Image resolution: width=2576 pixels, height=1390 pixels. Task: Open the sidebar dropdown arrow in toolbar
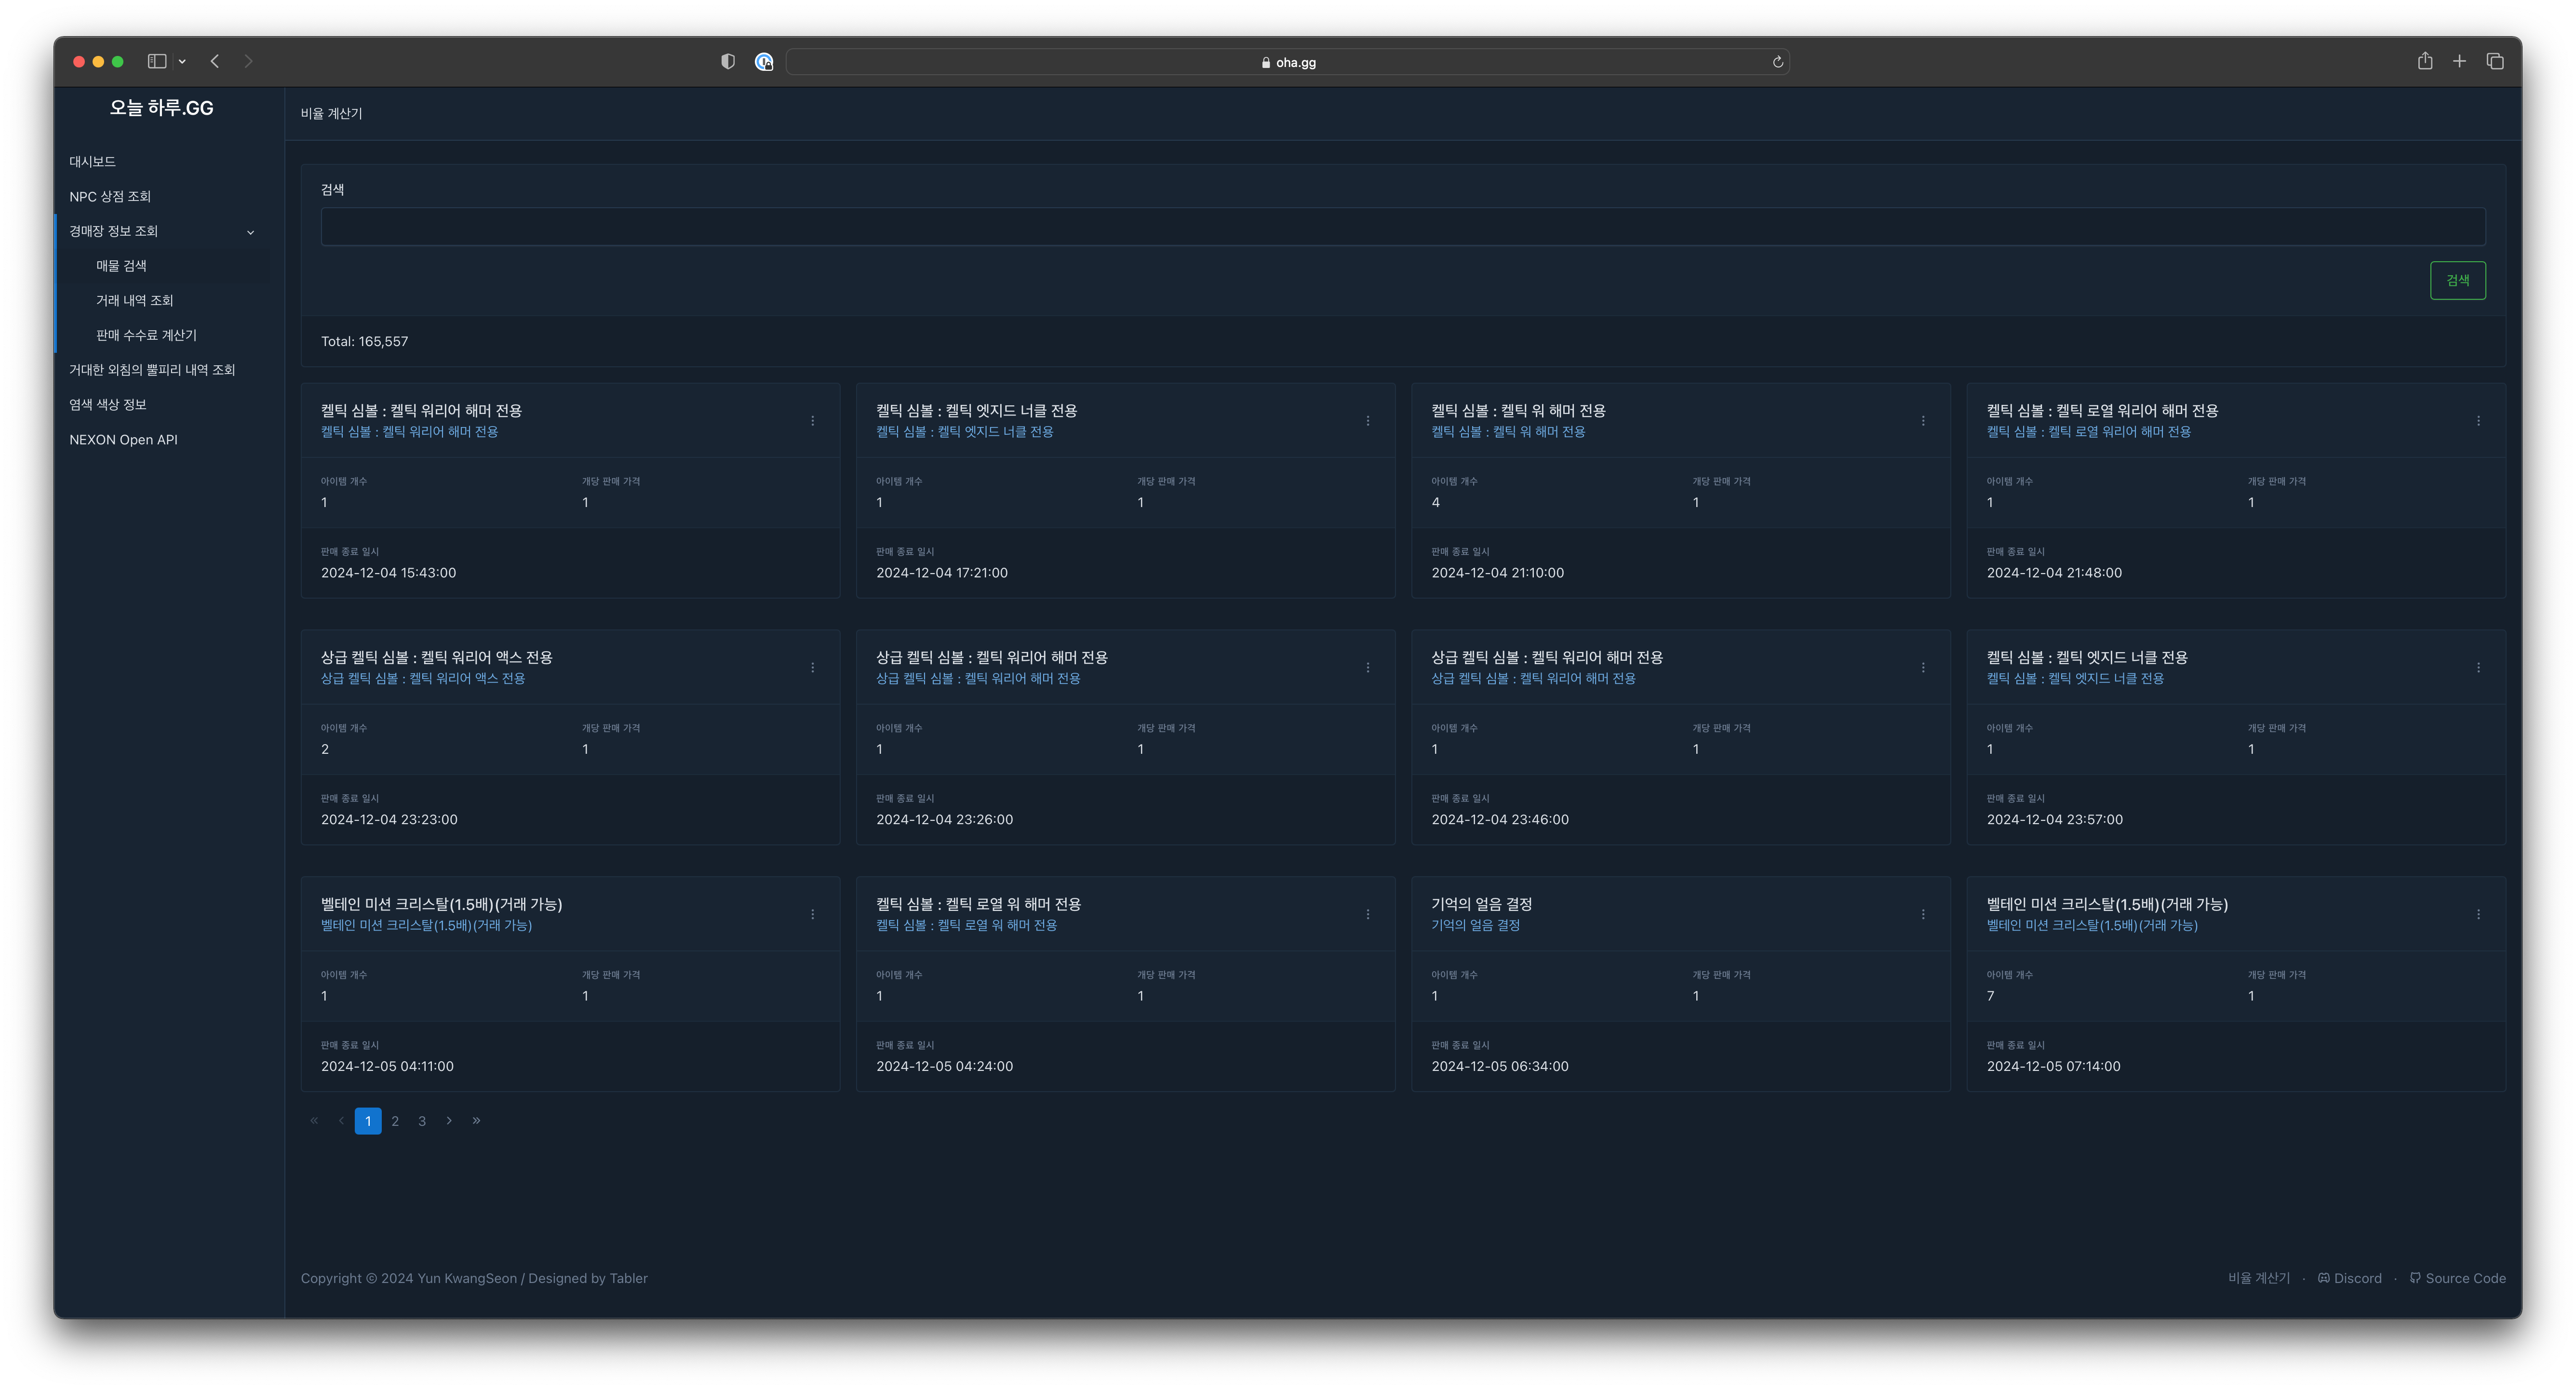click(182, 62)
